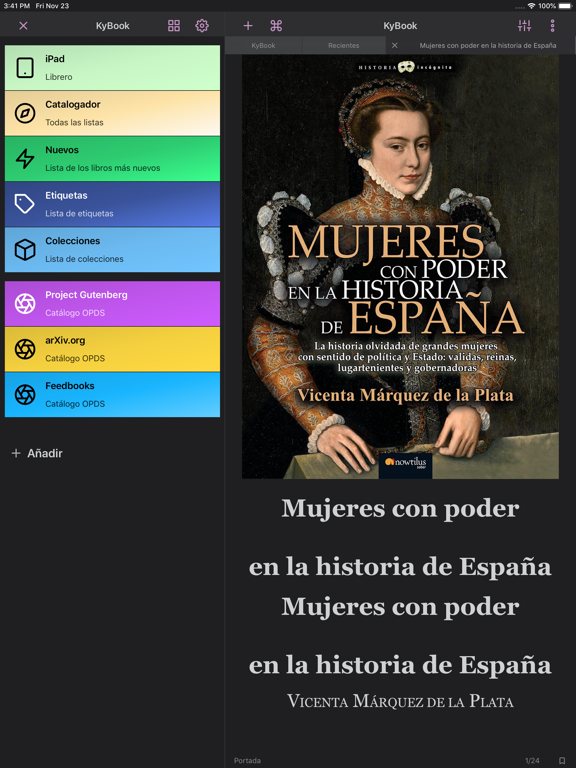The width and height of the screenshot is (576, 768).
Task: Open the Etiquetas tag list
Action: 112,204
